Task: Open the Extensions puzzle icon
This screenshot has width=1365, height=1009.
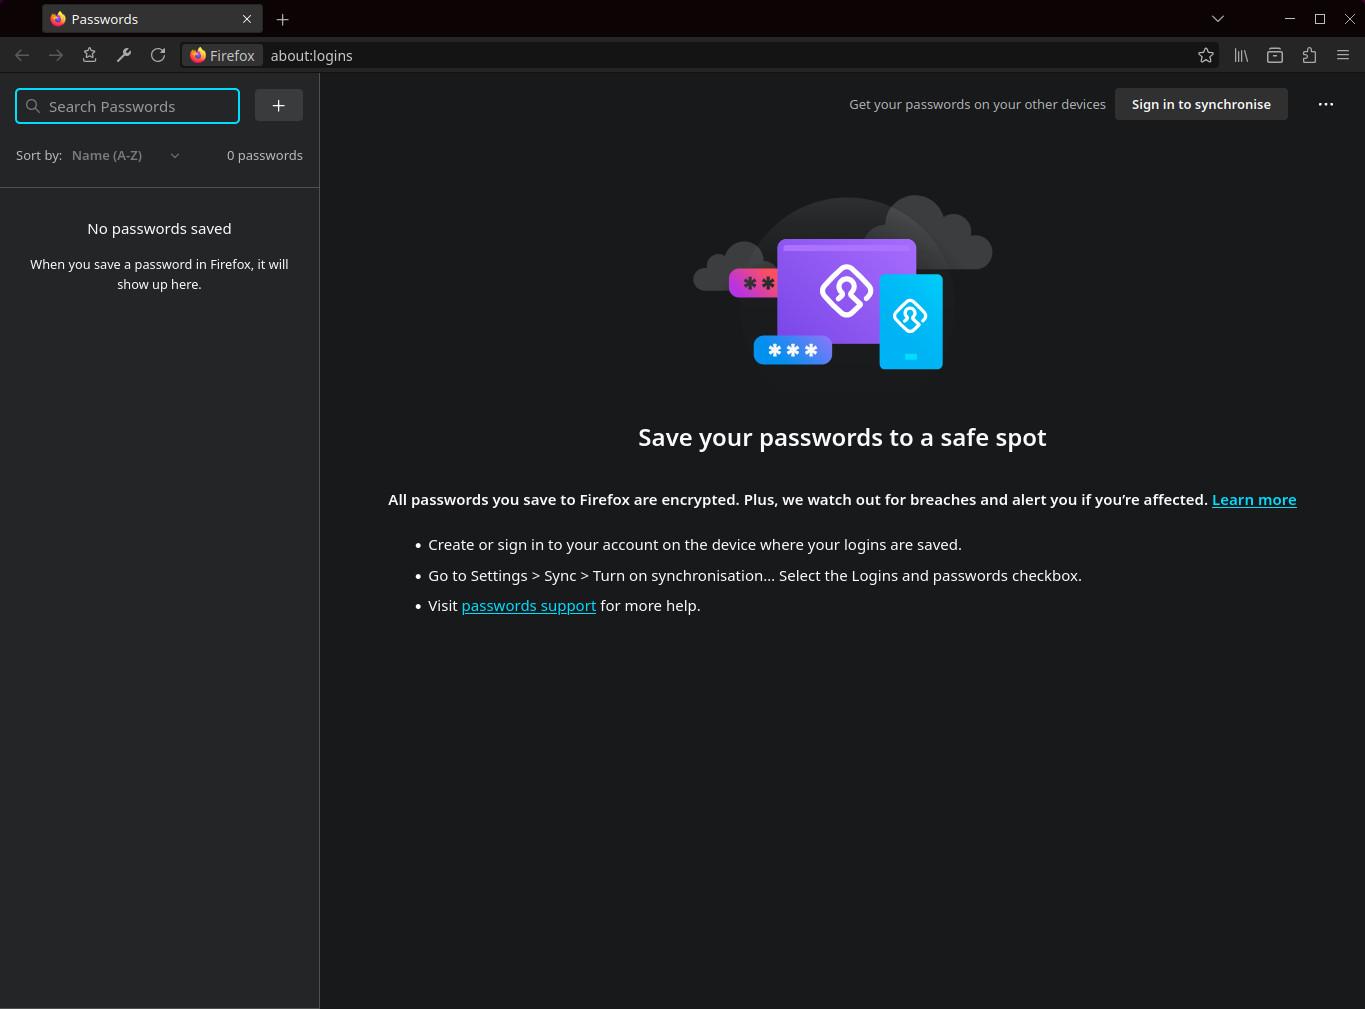Action: pyautogui.click(x=1309, y=56)
